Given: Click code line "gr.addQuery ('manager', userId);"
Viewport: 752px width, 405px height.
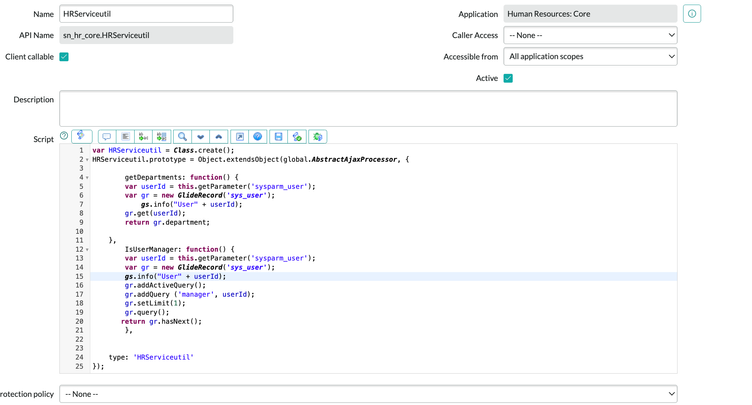Looking at the screenshot, I should pos(189,295).
